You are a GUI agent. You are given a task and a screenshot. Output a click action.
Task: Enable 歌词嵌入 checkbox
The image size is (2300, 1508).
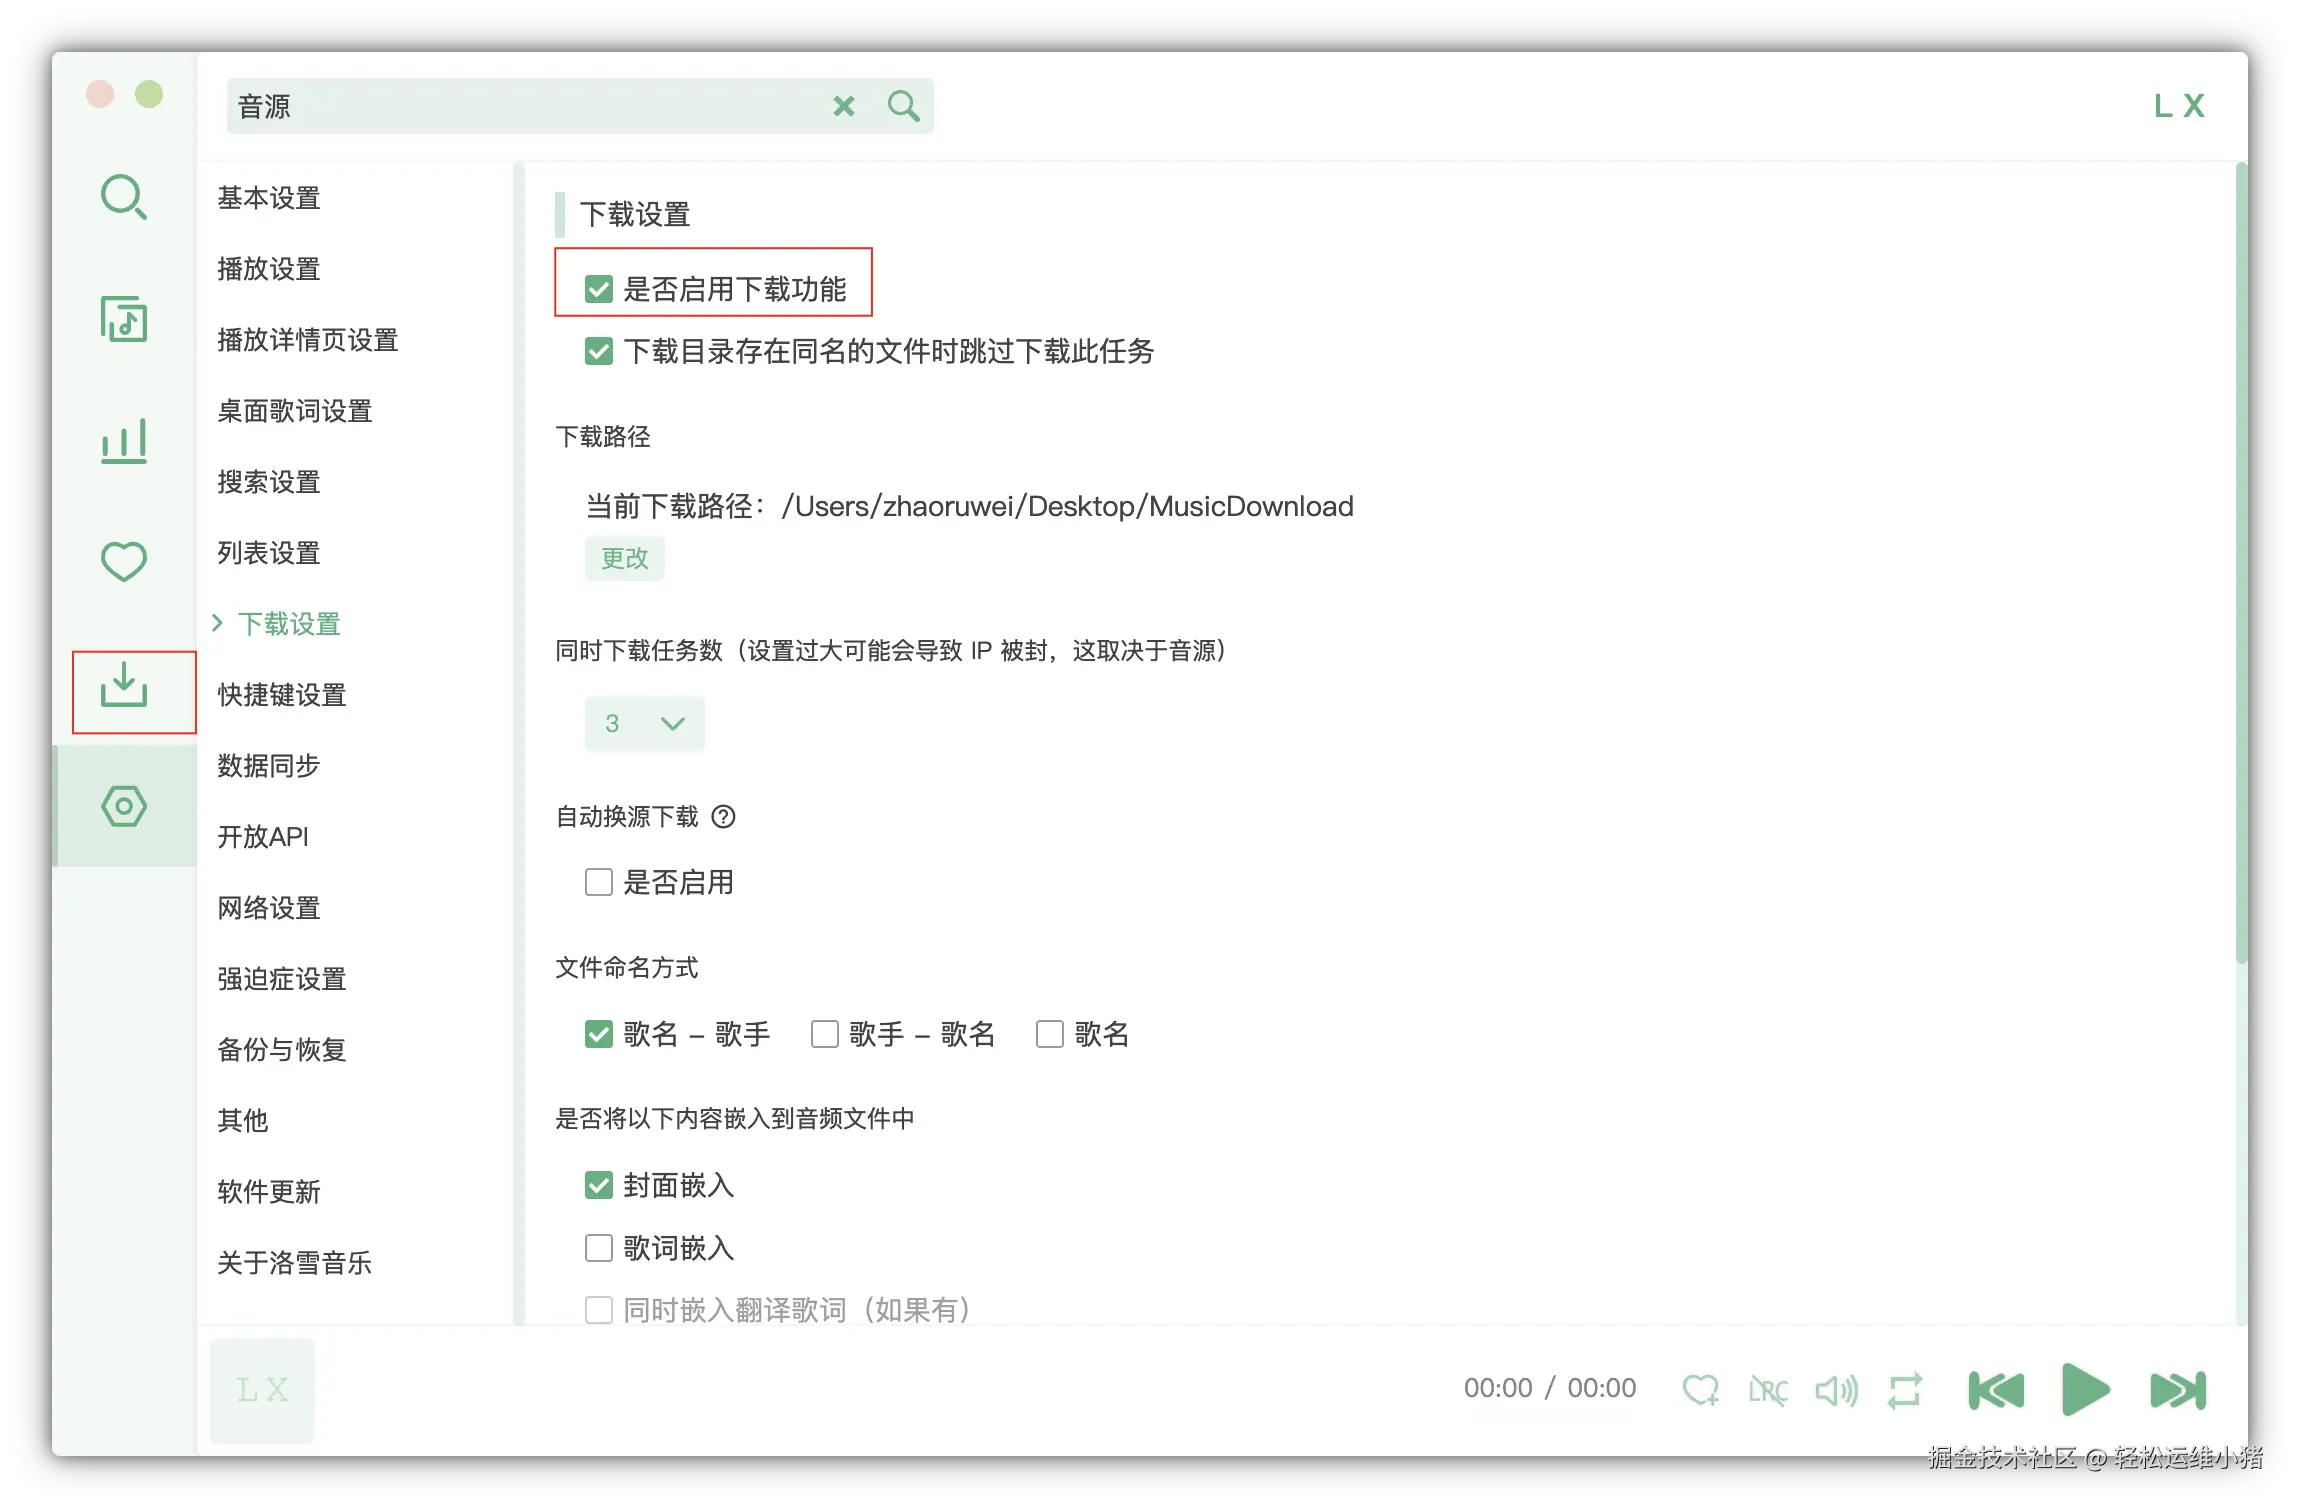(x=599, y=1248)
